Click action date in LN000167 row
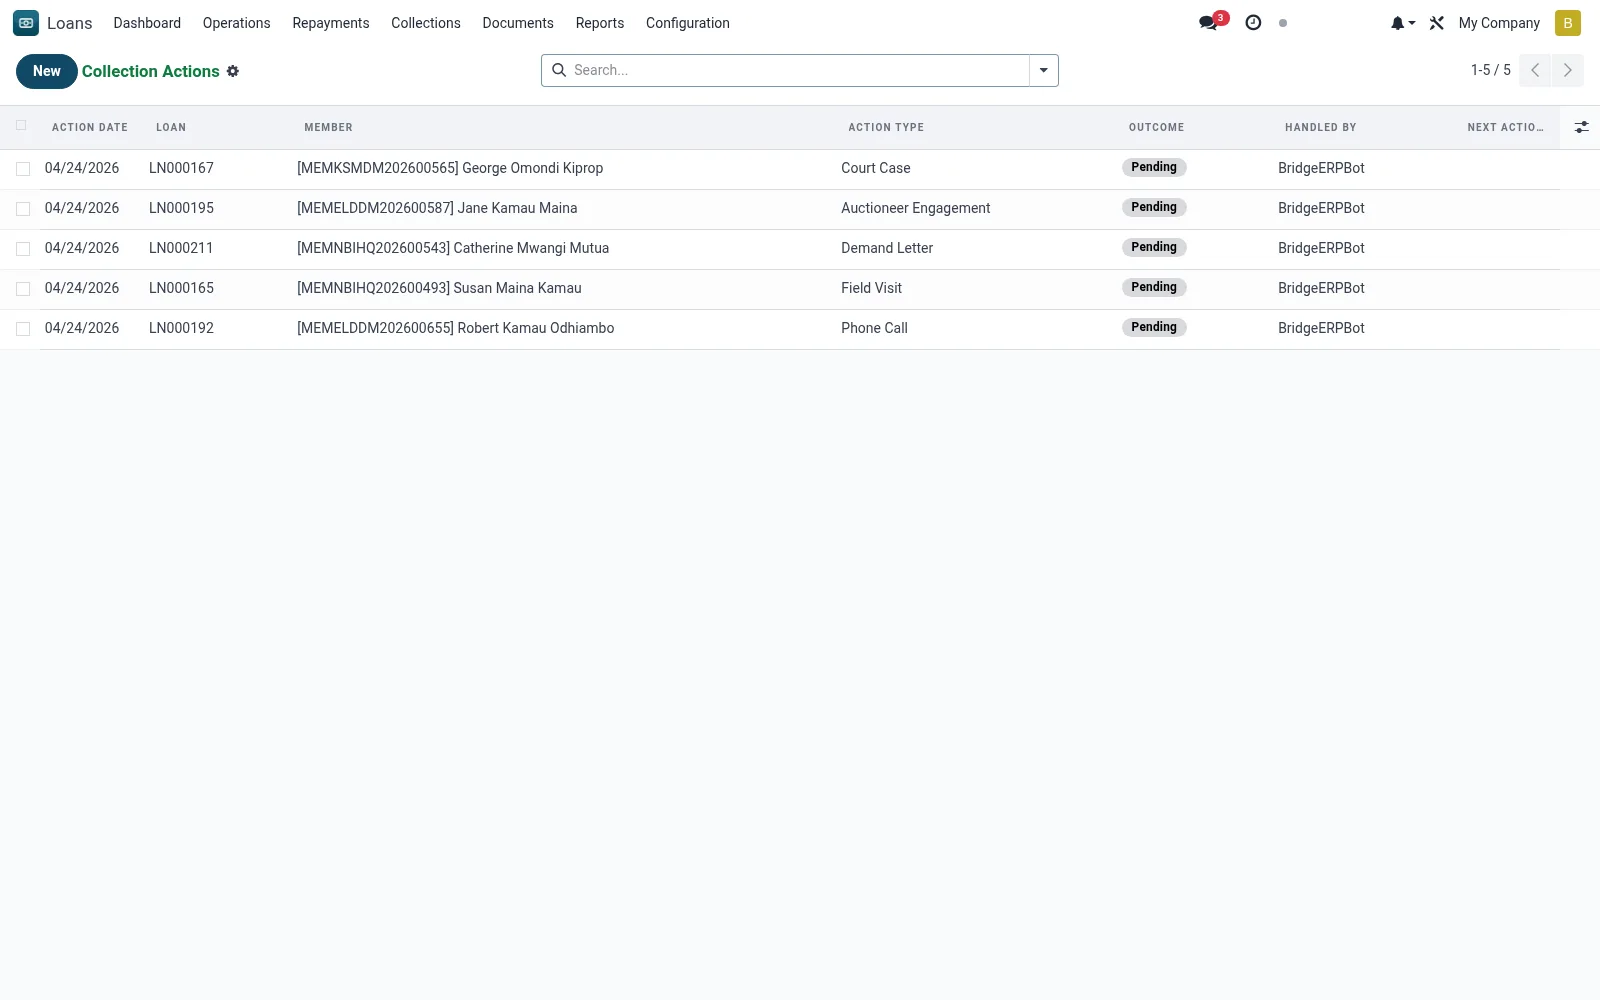The image size is (1600, 1000). [82, 168]
